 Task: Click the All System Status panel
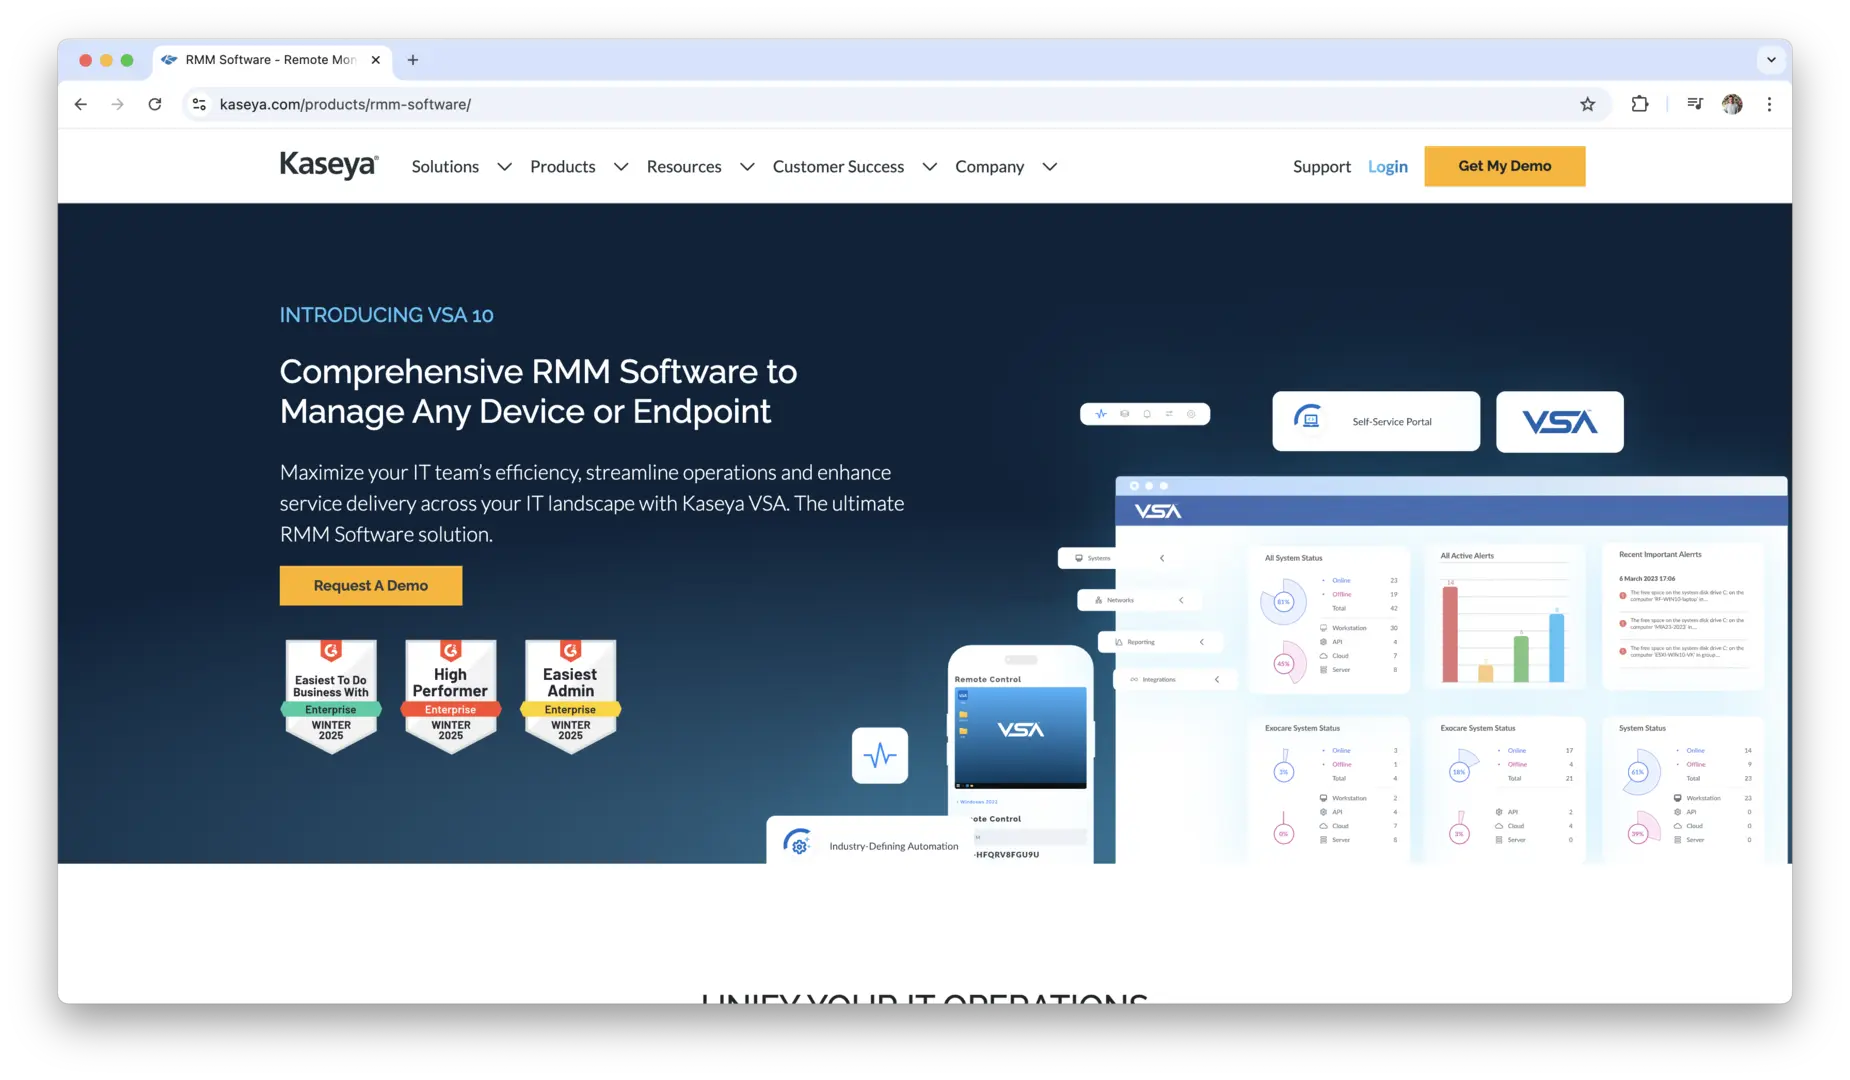pos(1330,618)
